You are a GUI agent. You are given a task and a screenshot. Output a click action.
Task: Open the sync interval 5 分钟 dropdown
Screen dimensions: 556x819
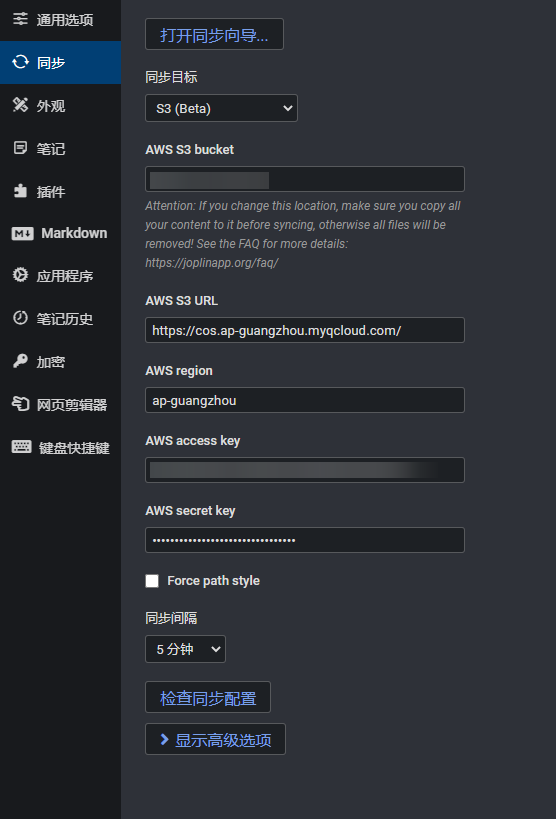pos(186,649)
